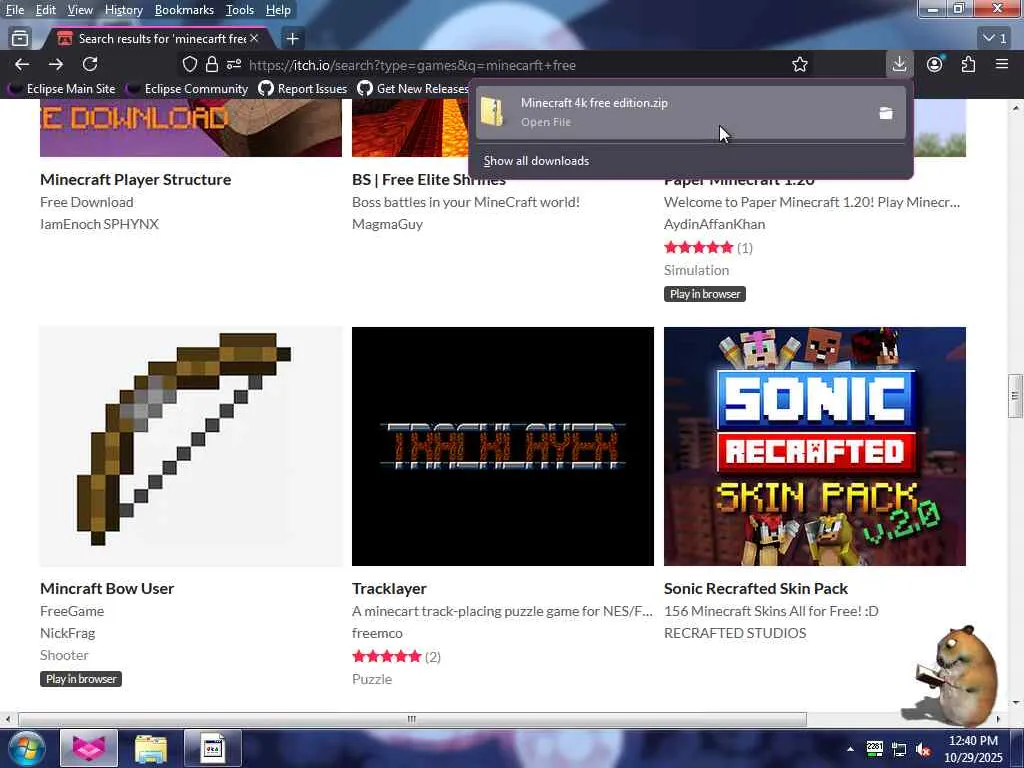This screenshot has width=1024, height=768.
Task: Click Paper Minecraft five-star rating
Action: coord(699,248)
